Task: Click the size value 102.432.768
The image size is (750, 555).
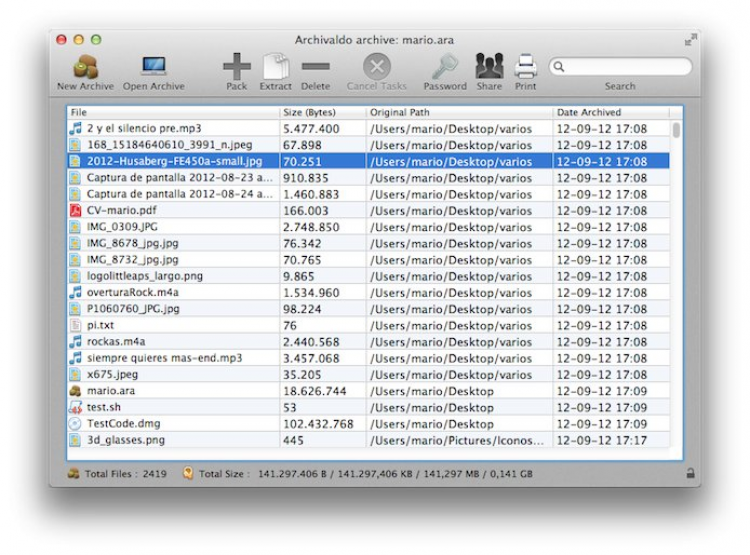Action: [x=318, y=424]
